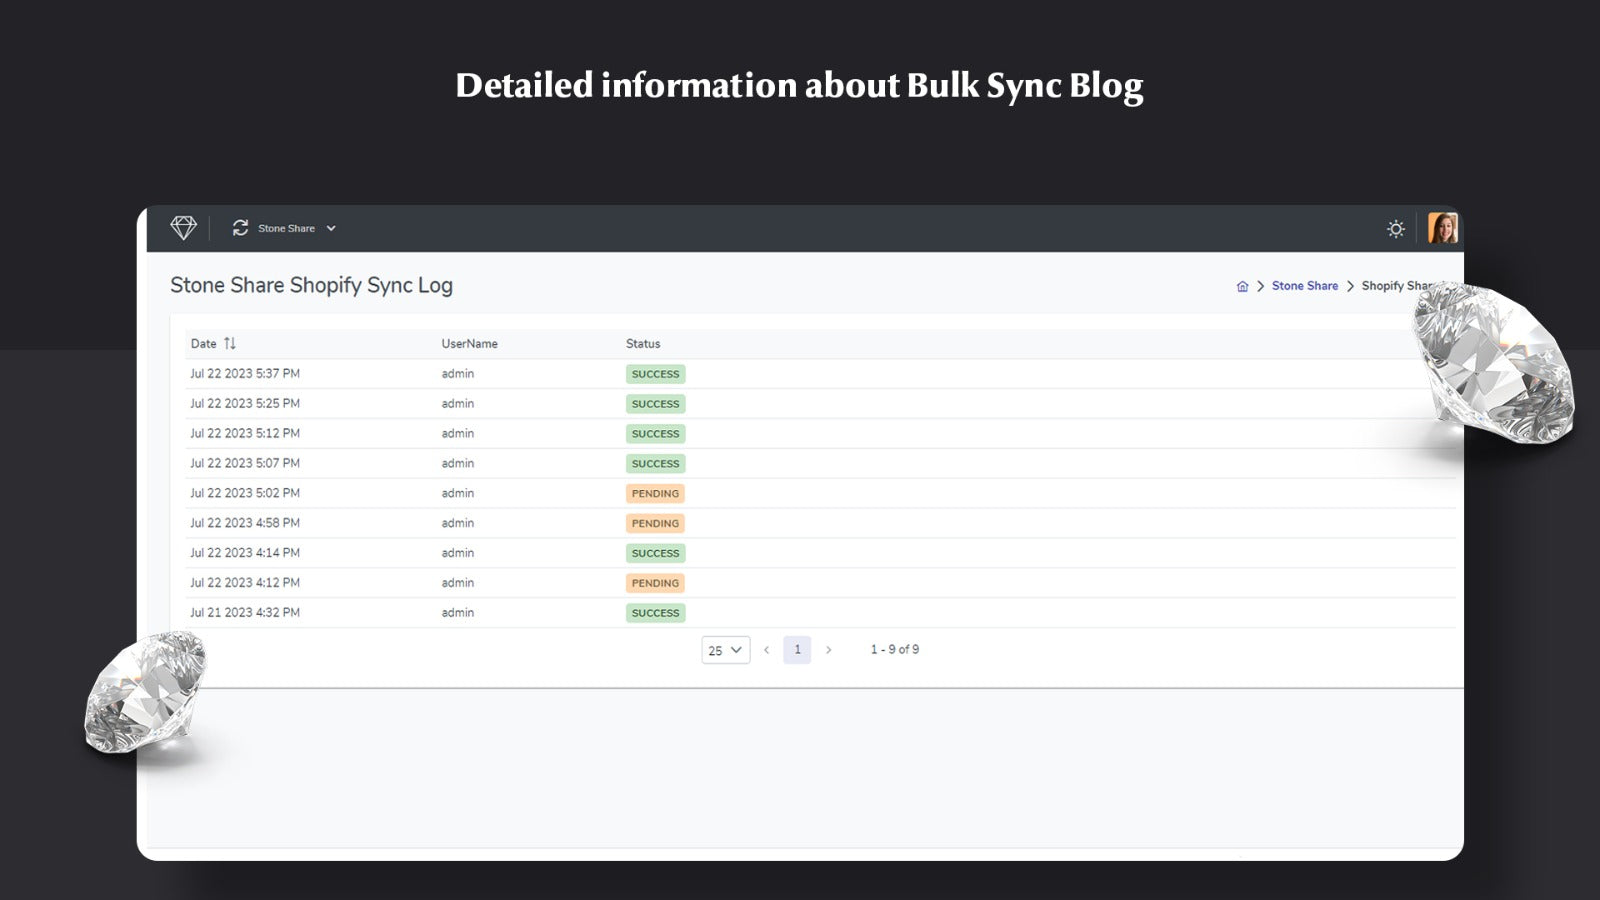The height and width of the screenshot is (900, 1600).
Task: Select the Stone Share breadcrumb link
Action: pyautogui.click(x=1304, y=286)
